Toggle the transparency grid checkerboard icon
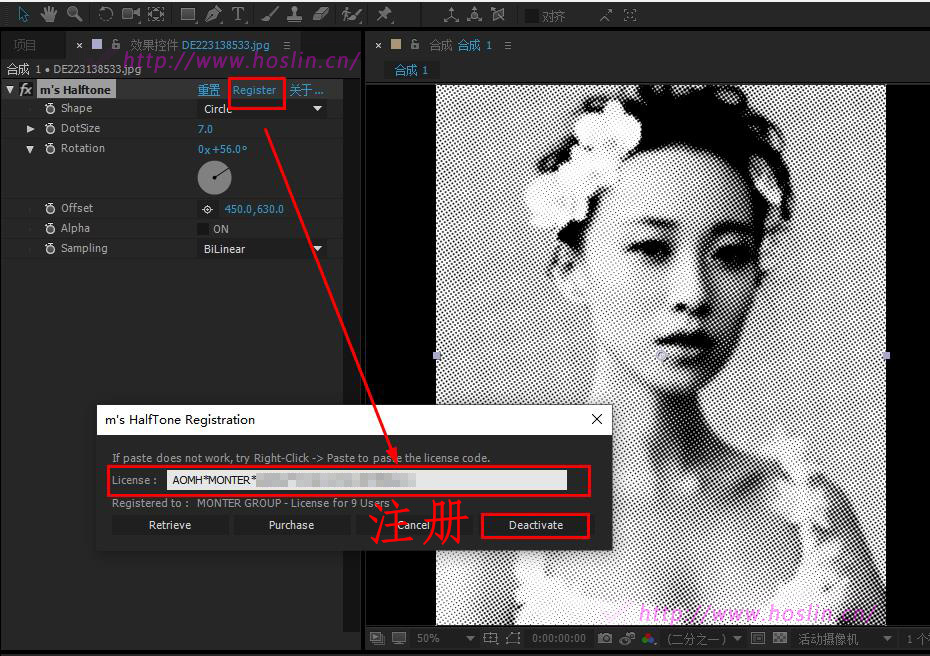 780,638
